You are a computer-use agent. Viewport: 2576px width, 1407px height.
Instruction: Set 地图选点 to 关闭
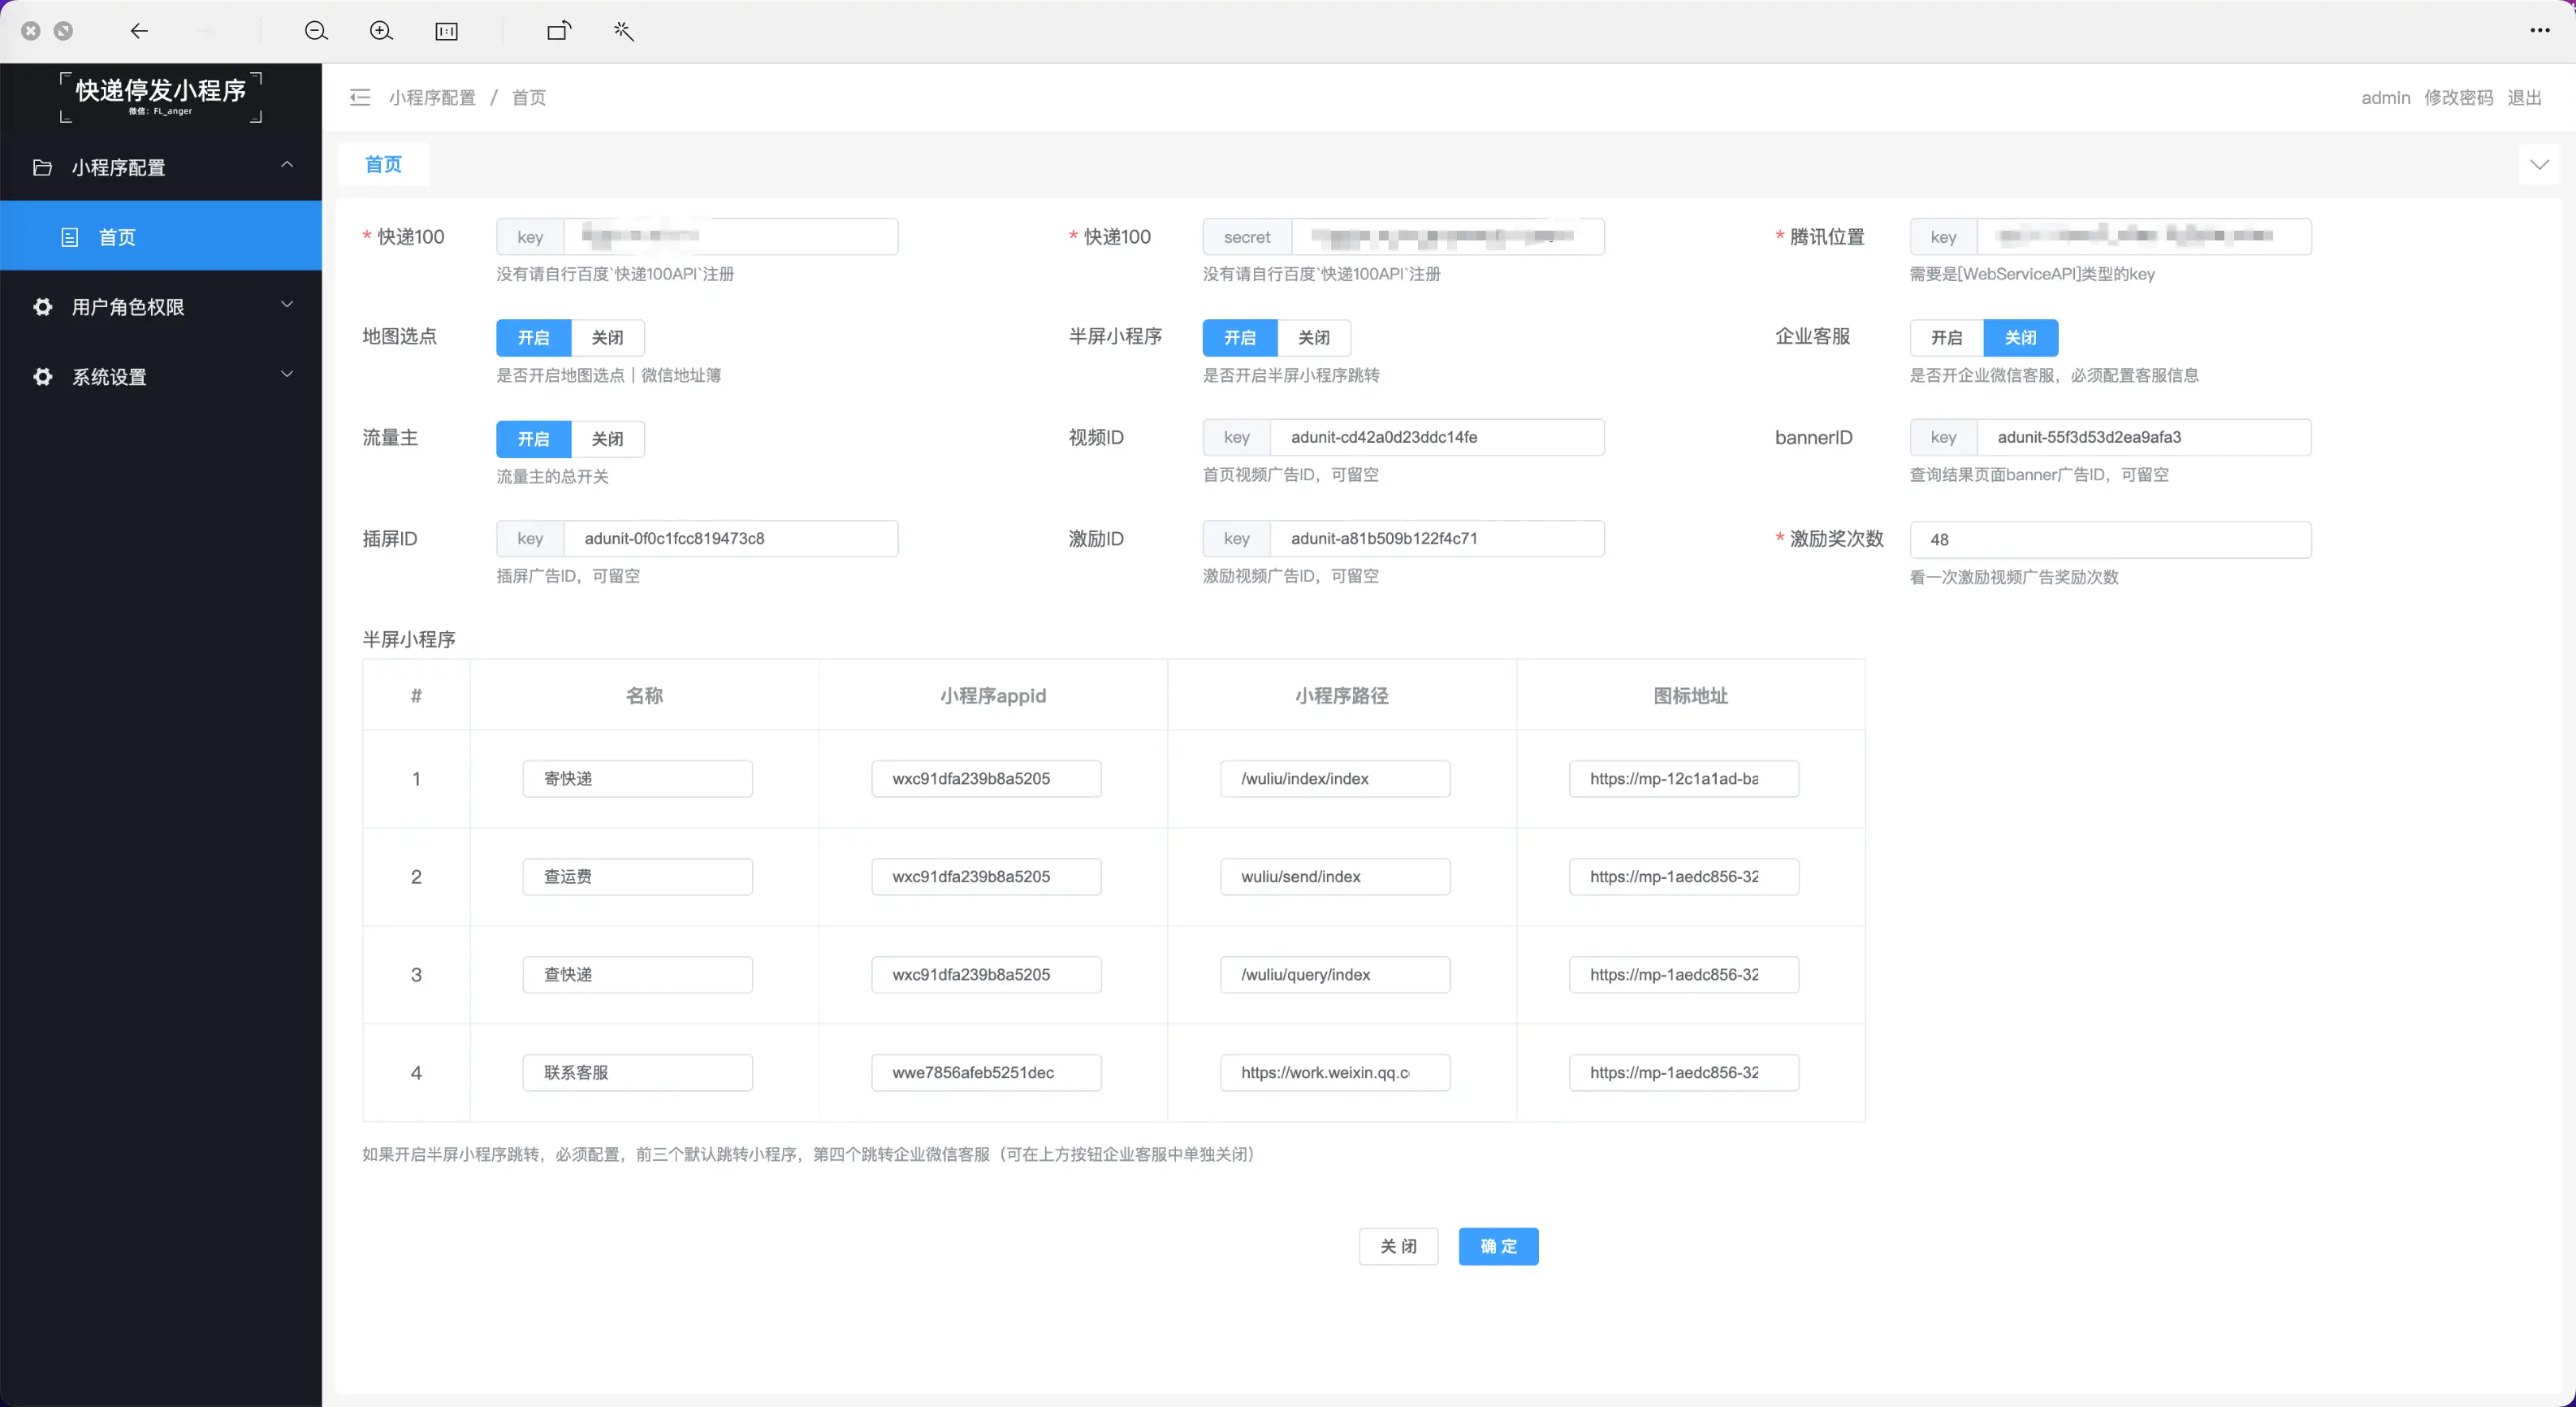coord(607,337)
